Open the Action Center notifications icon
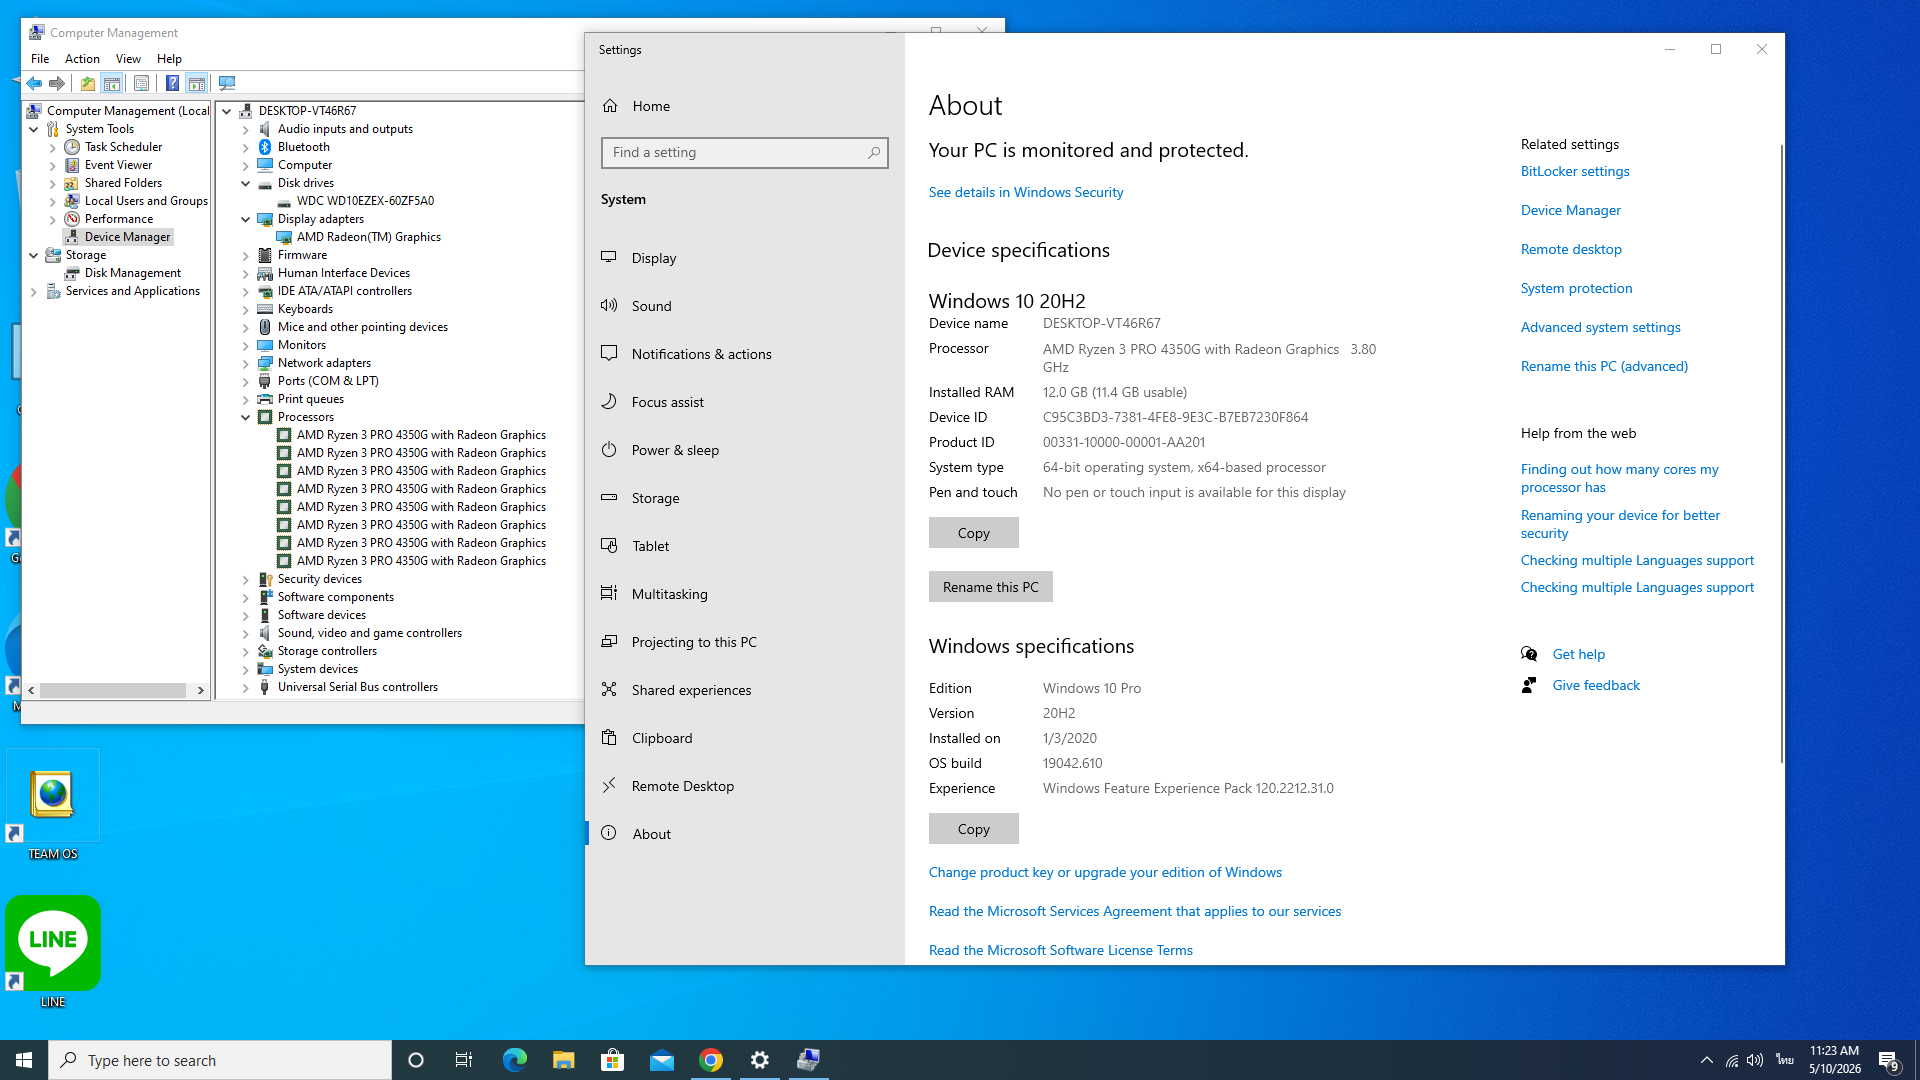The height and width of the screenshot is (1080, 1920). point(1889,1060)
